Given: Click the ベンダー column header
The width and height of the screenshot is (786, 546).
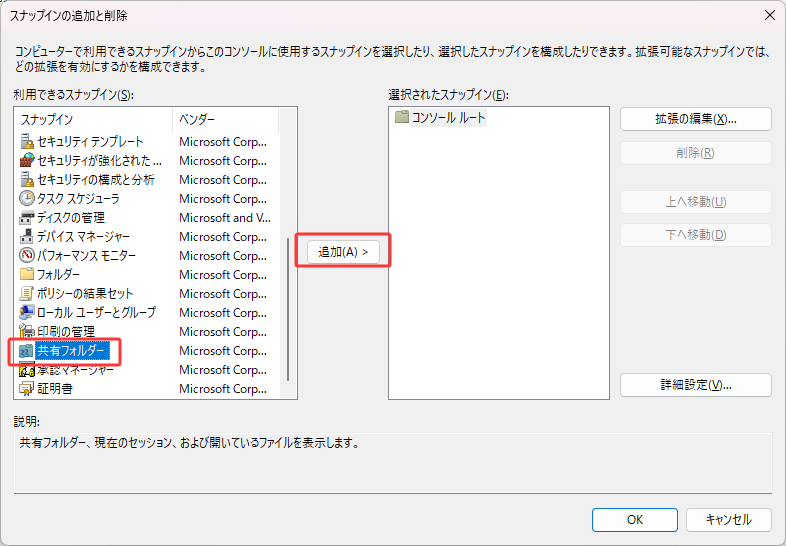Looking at the screenshot, I should pos(226,119).
